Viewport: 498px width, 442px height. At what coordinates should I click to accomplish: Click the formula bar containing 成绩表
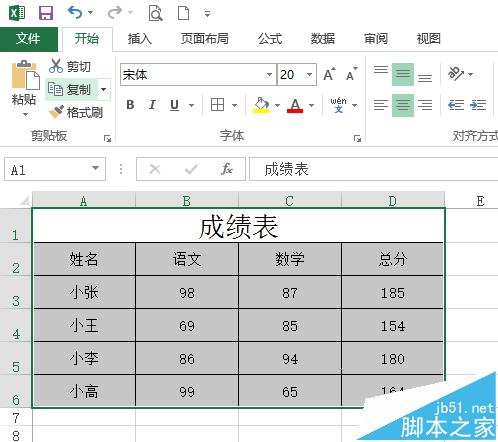pyautogui.click(x=373, y=169)
